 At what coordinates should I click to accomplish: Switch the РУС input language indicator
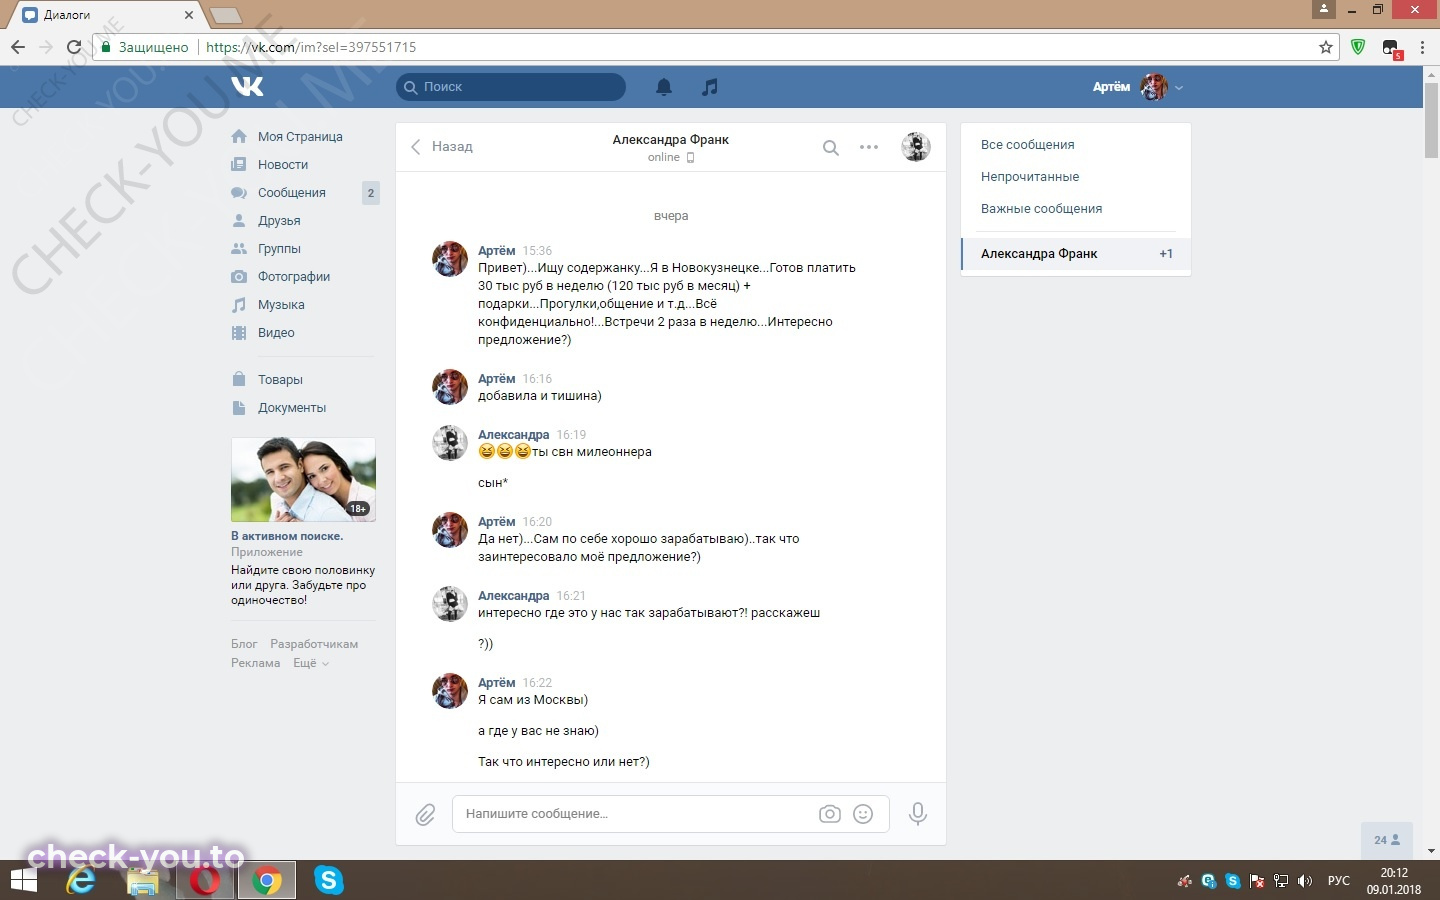coord(1338,881)
